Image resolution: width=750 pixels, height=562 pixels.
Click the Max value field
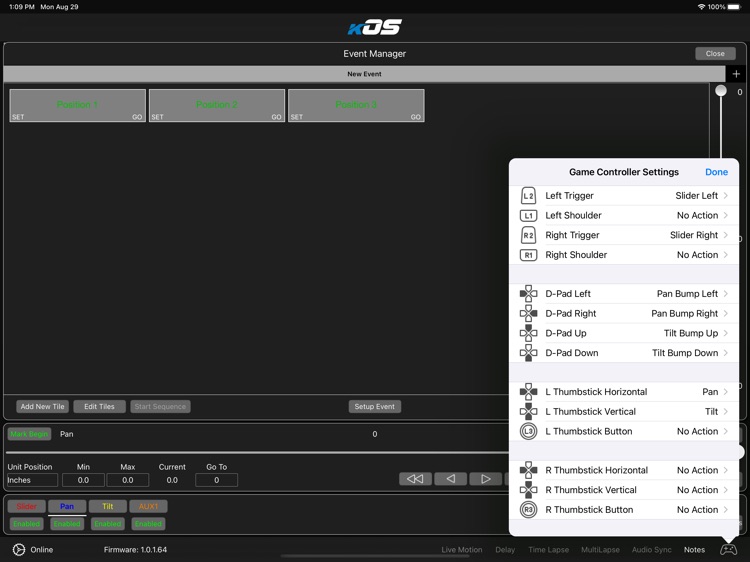[128, 480]
